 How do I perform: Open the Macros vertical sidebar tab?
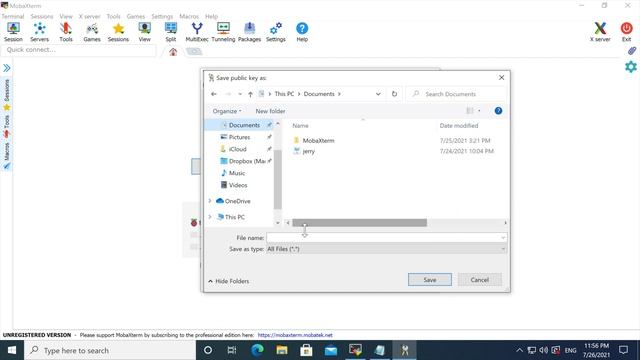[x=7, y=156]
